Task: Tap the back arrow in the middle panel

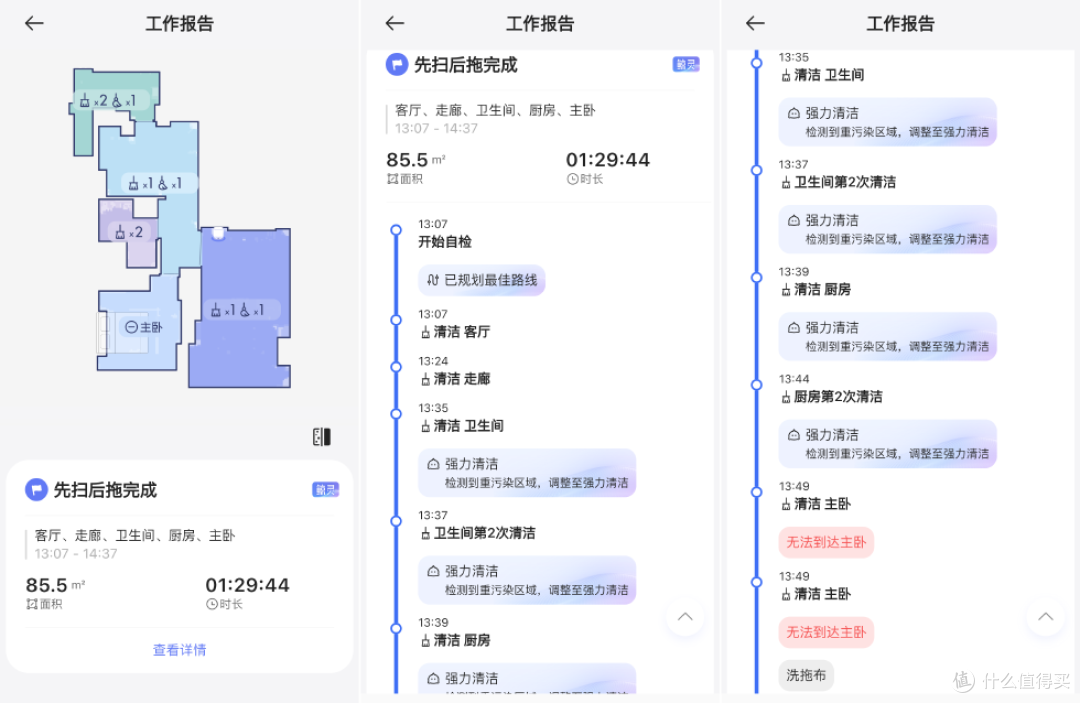Action: tap(395, 23)
